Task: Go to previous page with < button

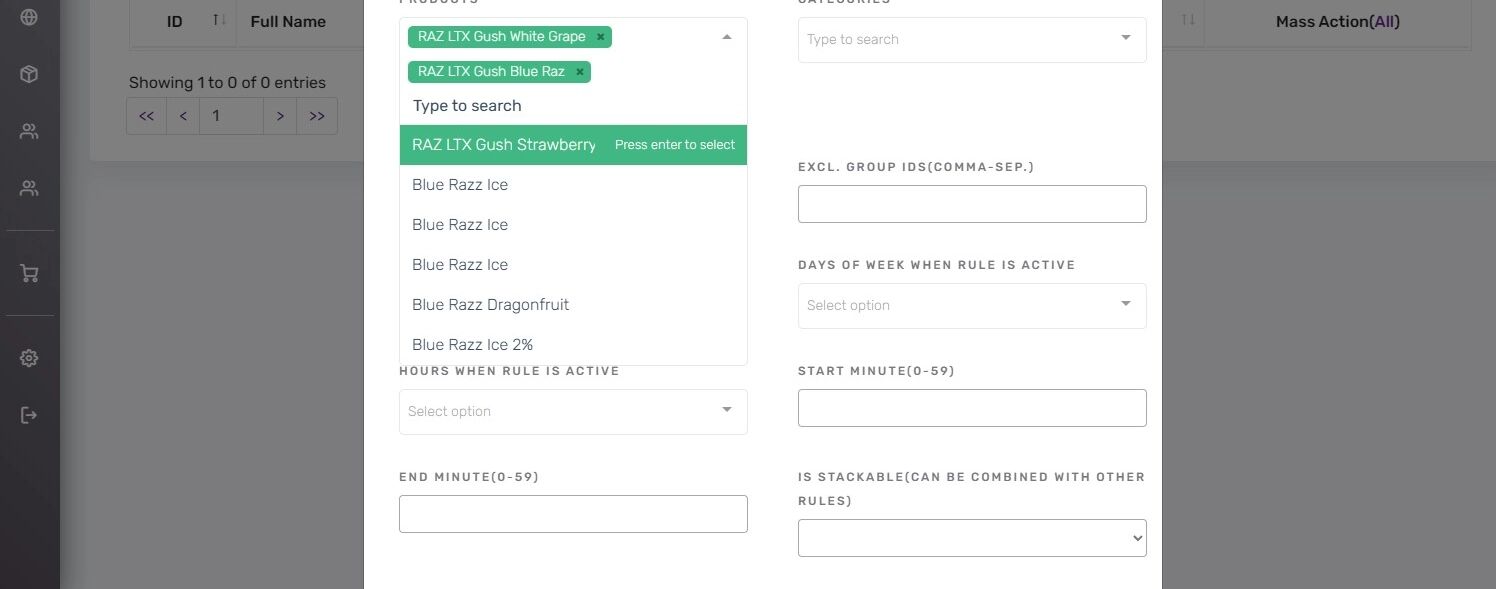Action: (x=183, y=116)
